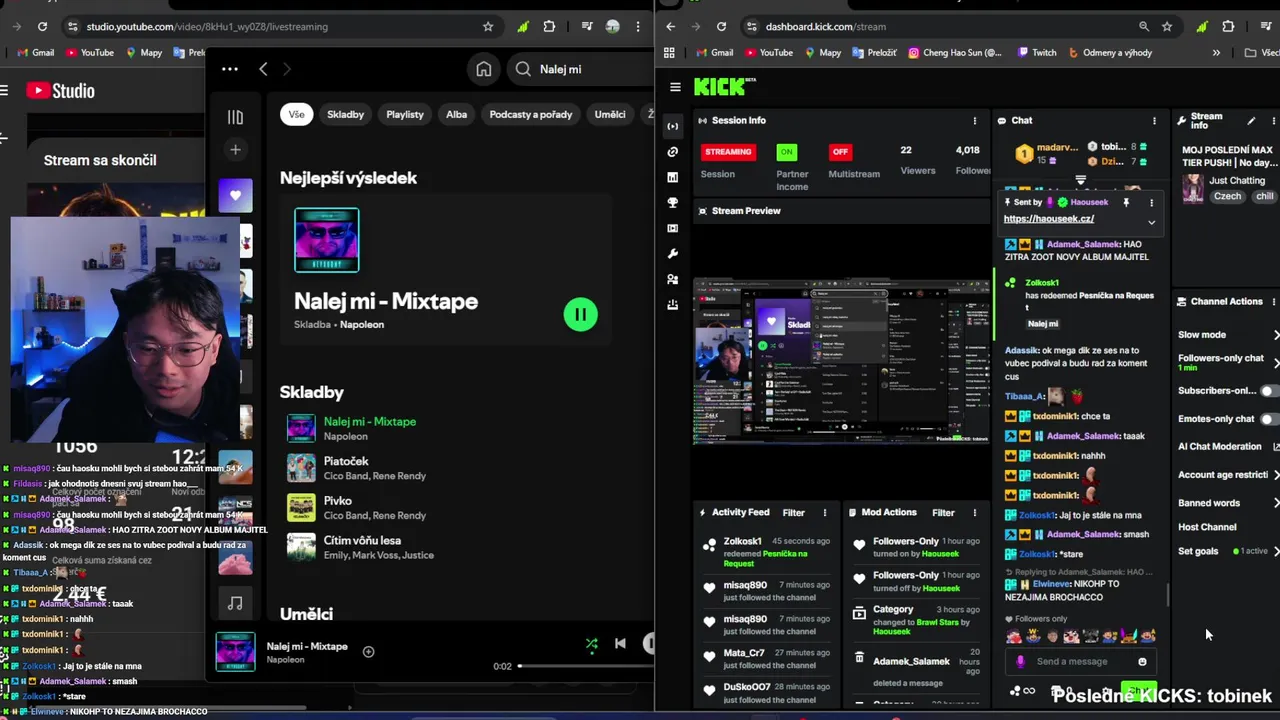Add current song to library with plus circle
1280x720 pixels.
[x=368, y=652]
